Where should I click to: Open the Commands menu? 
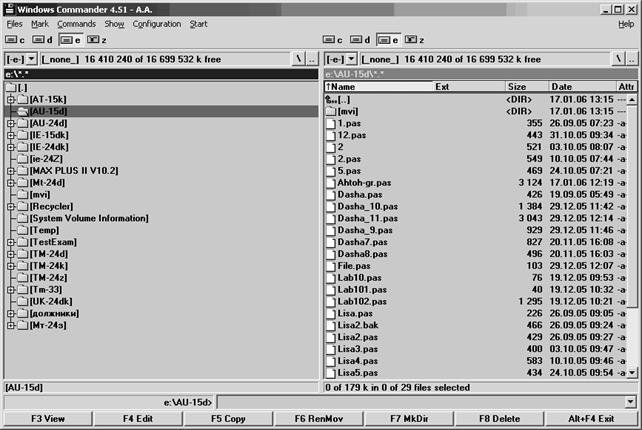tap(76, 24)
